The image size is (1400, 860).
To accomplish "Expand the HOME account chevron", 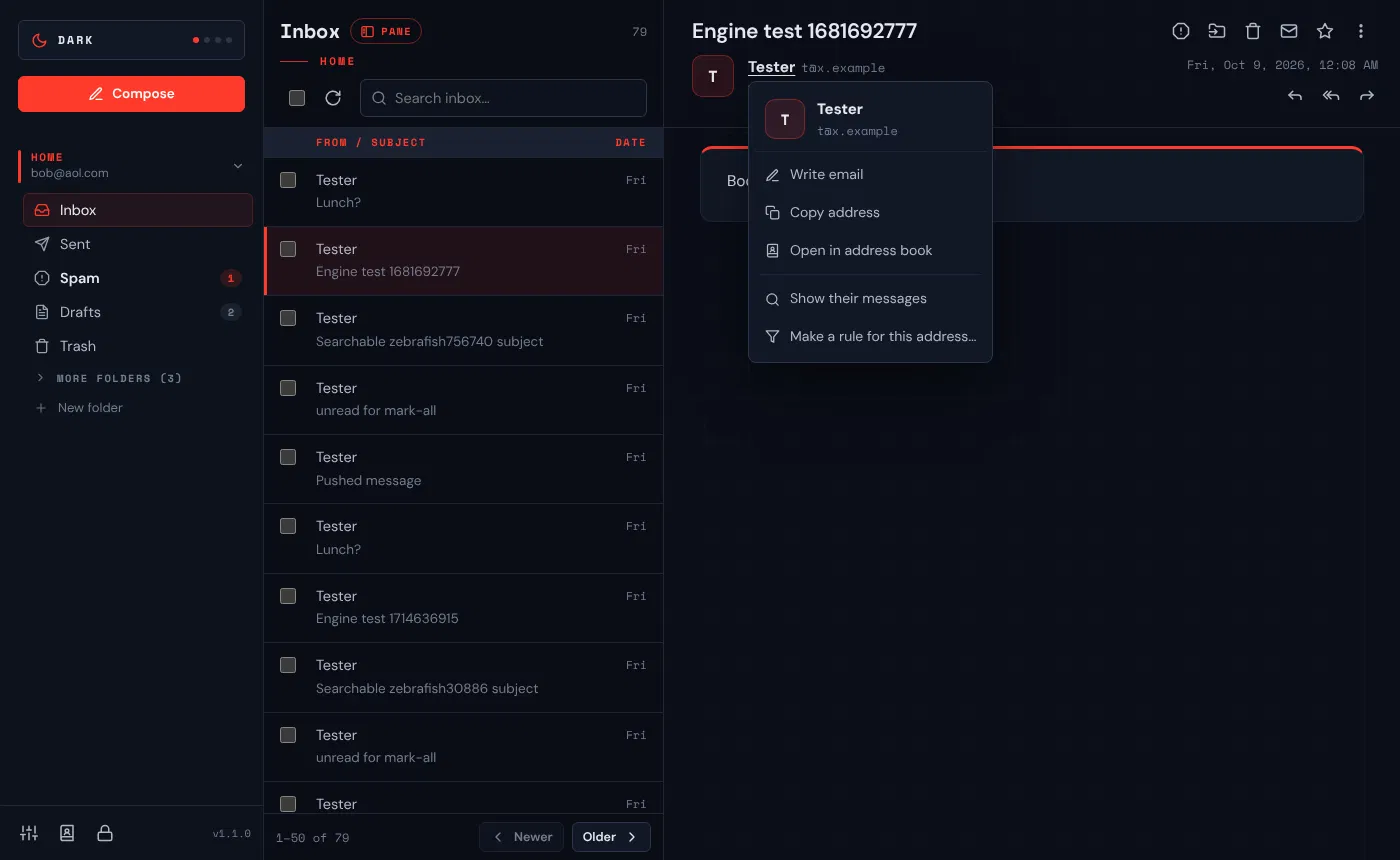I will (x=238, y=166).
